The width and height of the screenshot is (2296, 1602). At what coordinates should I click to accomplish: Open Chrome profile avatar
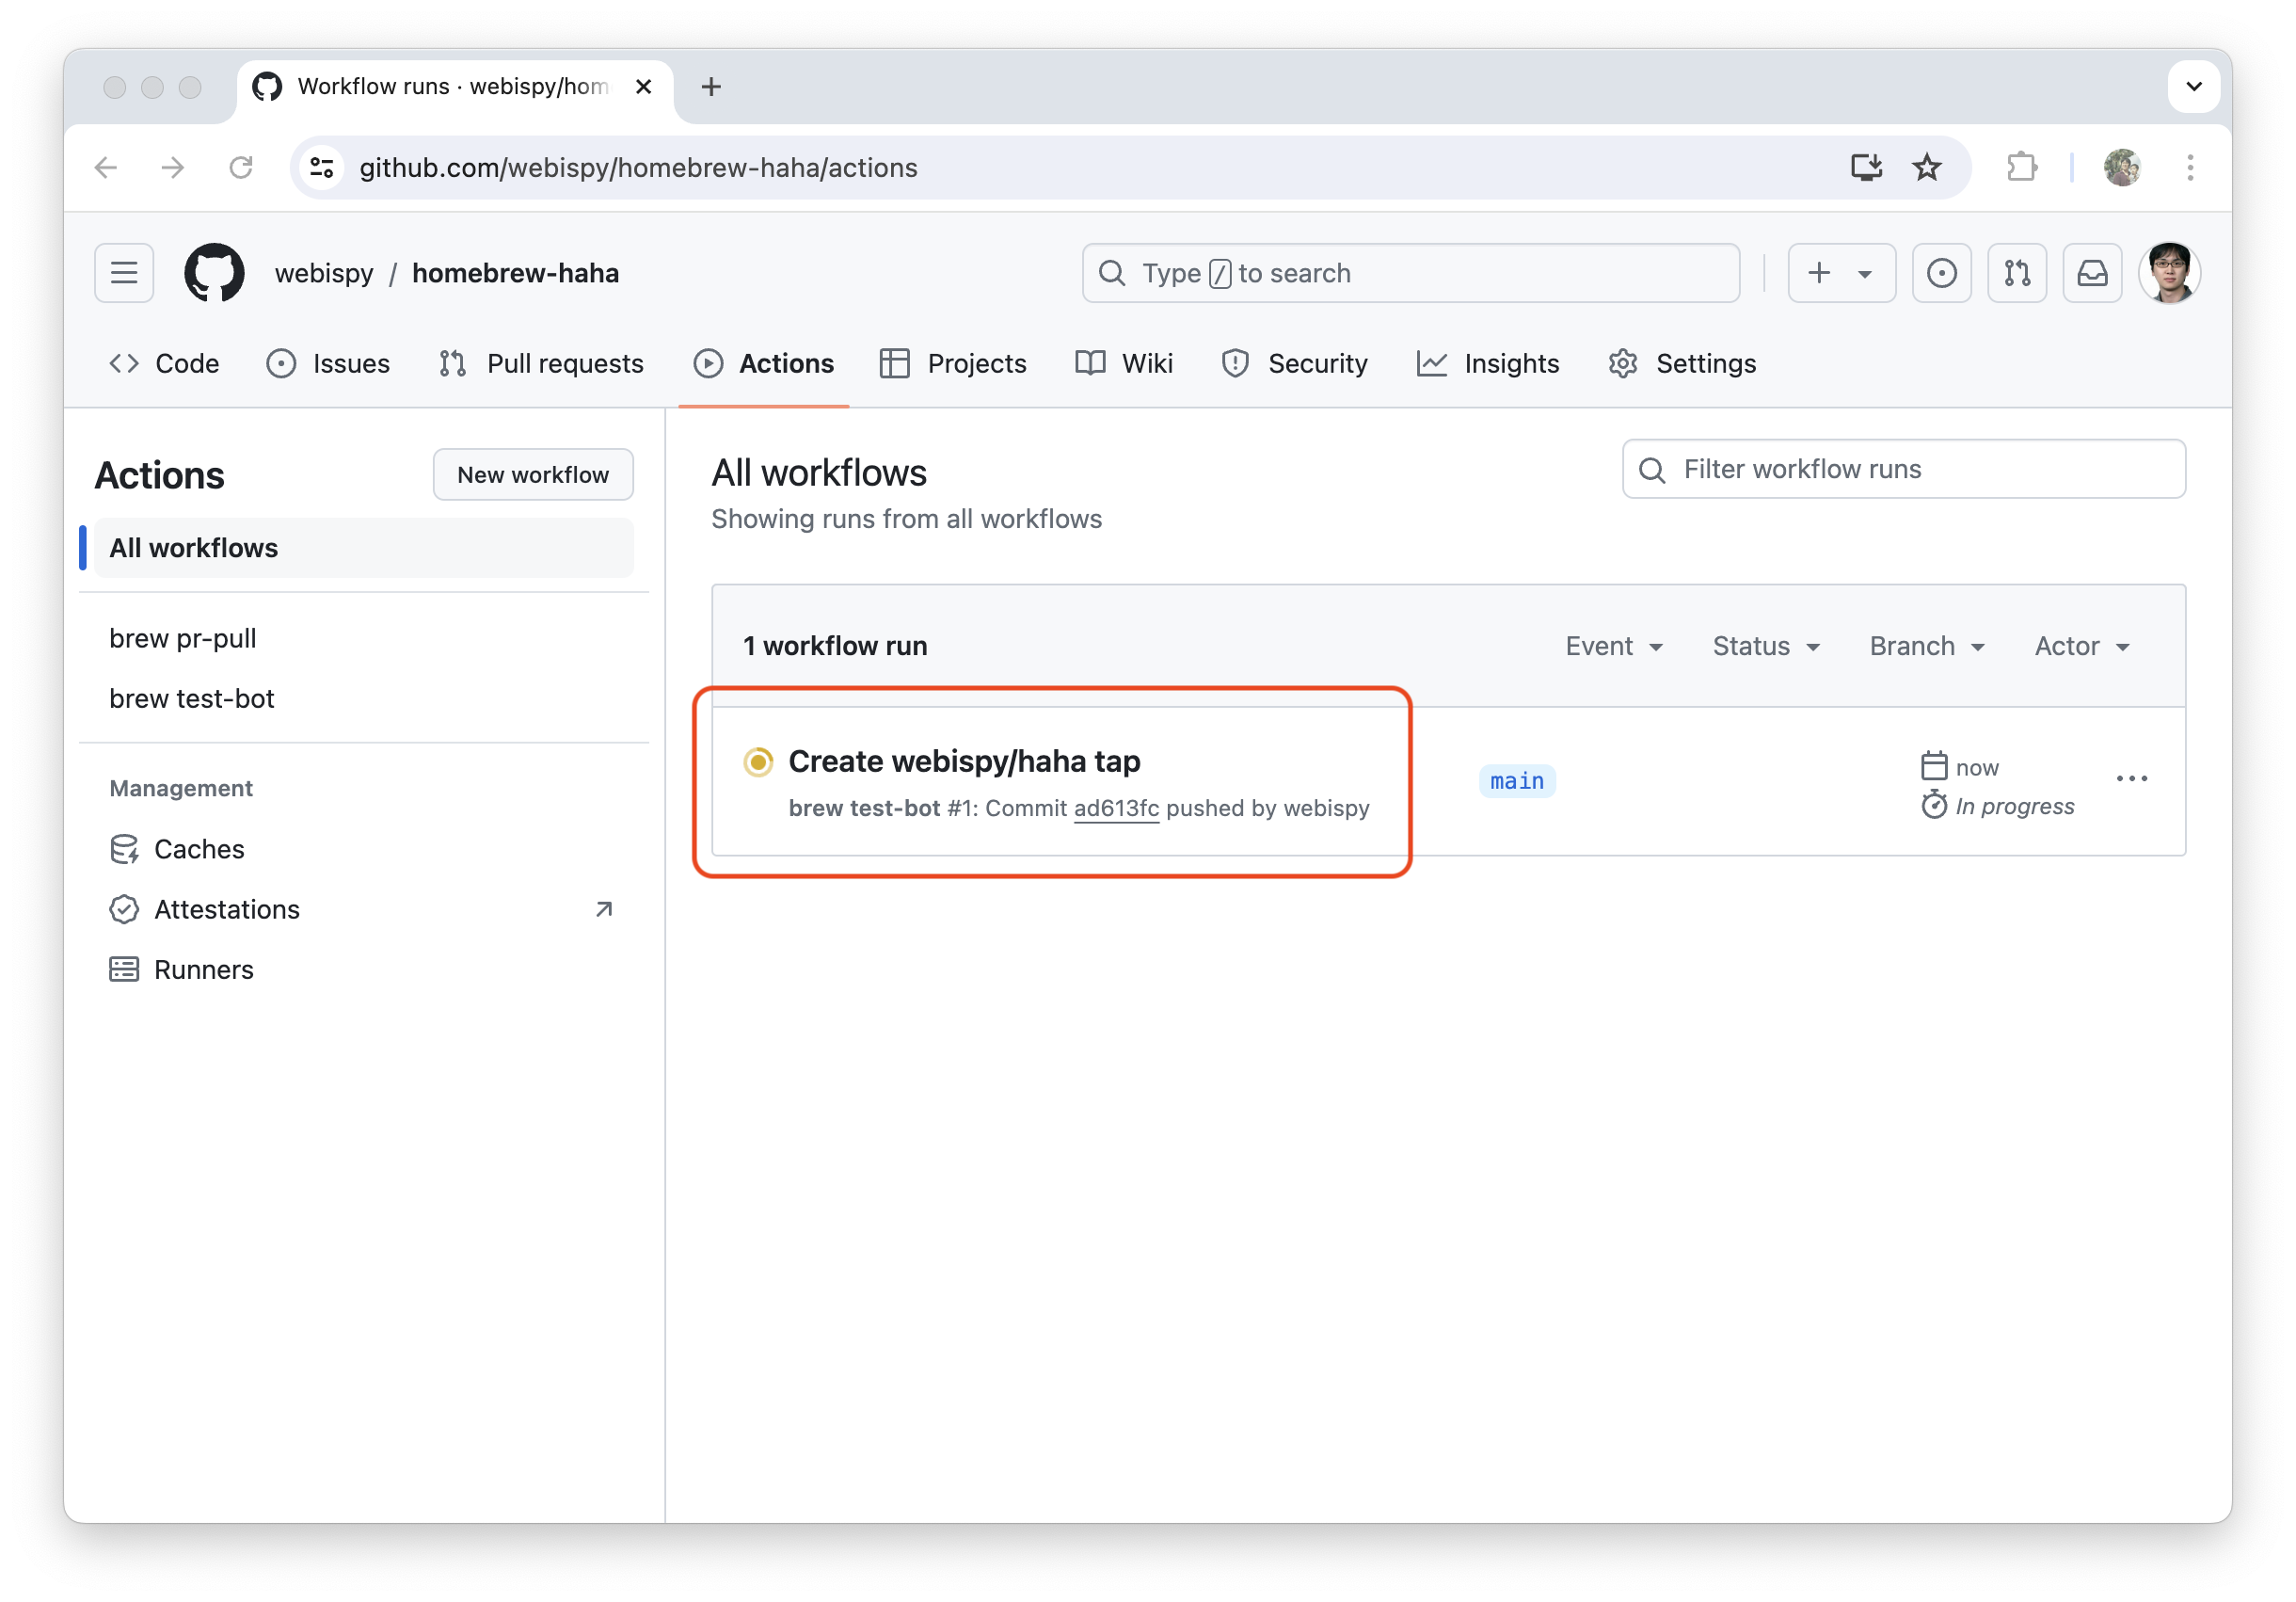point(2121,167)
